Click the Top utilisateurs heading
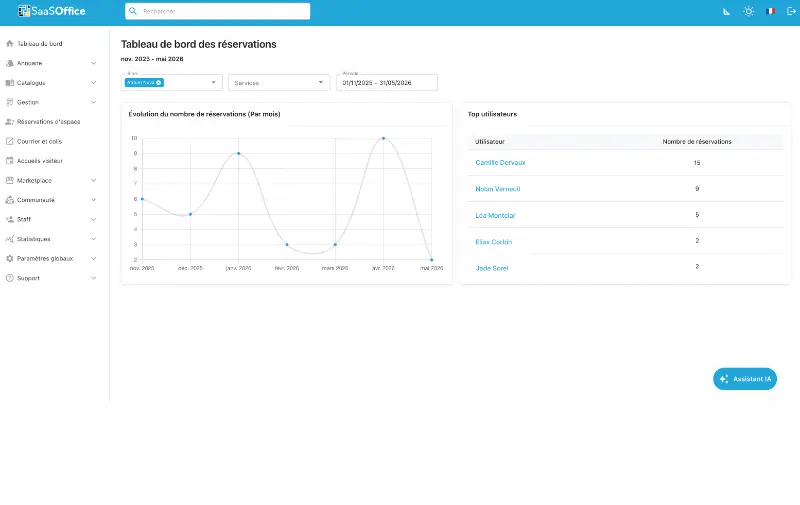Screen dimensions: 800x505 click(492, 114)
